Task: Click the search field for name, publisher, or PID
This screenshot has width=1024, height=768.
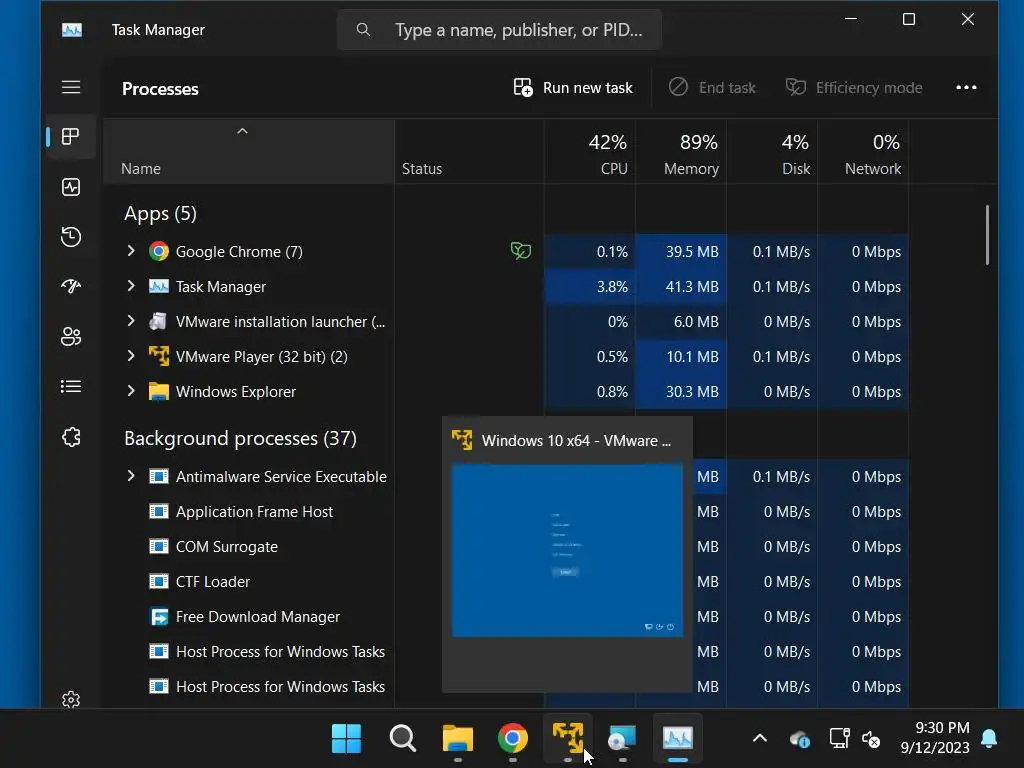Action: [x=500, y=29]
